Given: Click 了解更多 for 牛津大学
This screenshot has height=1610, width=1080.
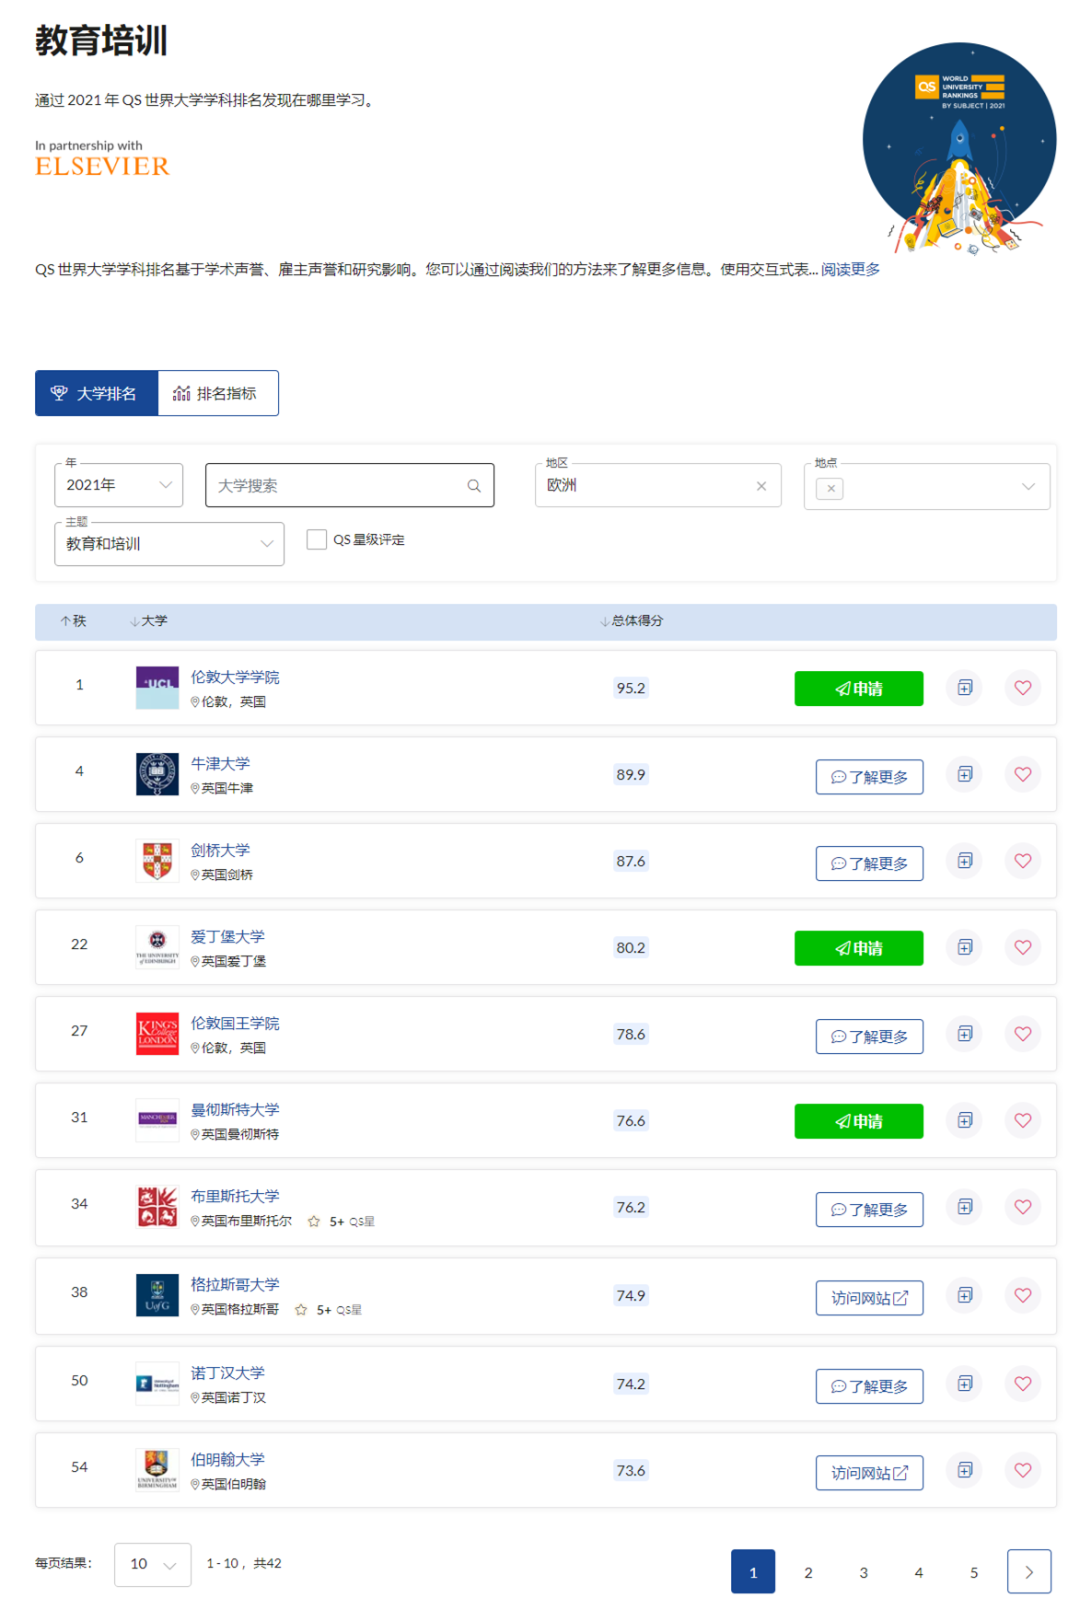Looking at the screenshot, I should coord(869,777).
